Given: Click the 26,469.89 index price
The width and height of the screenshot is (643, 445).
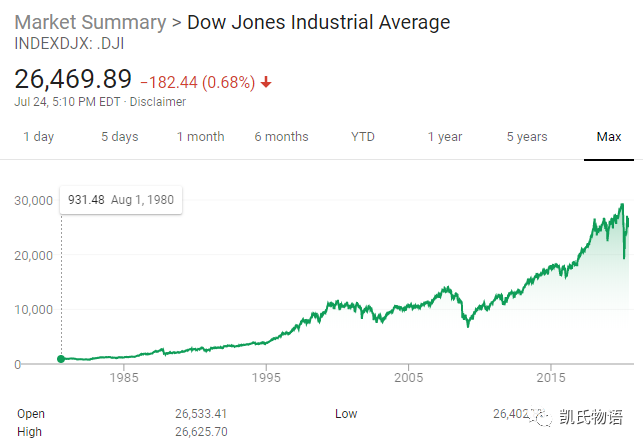Looking at the screenshot, I should [73, 78].
